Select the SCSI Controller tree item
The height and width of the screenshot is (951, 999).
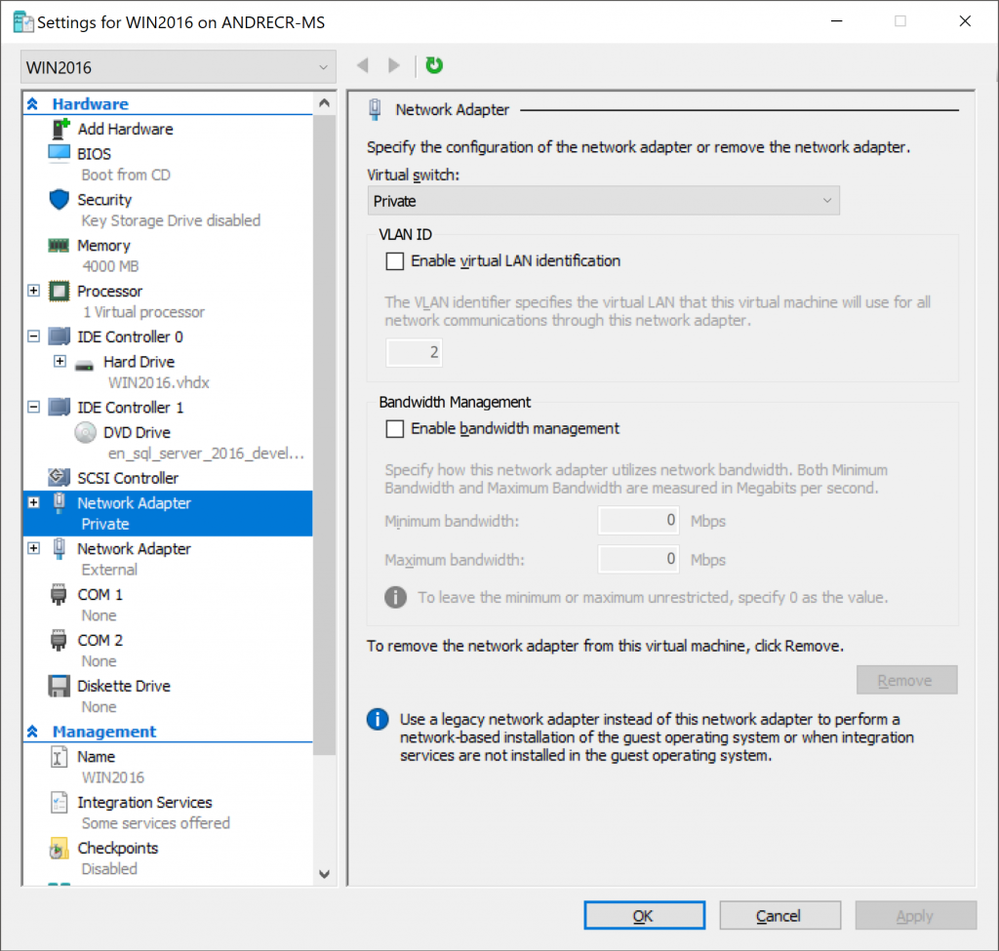point(127,478)
